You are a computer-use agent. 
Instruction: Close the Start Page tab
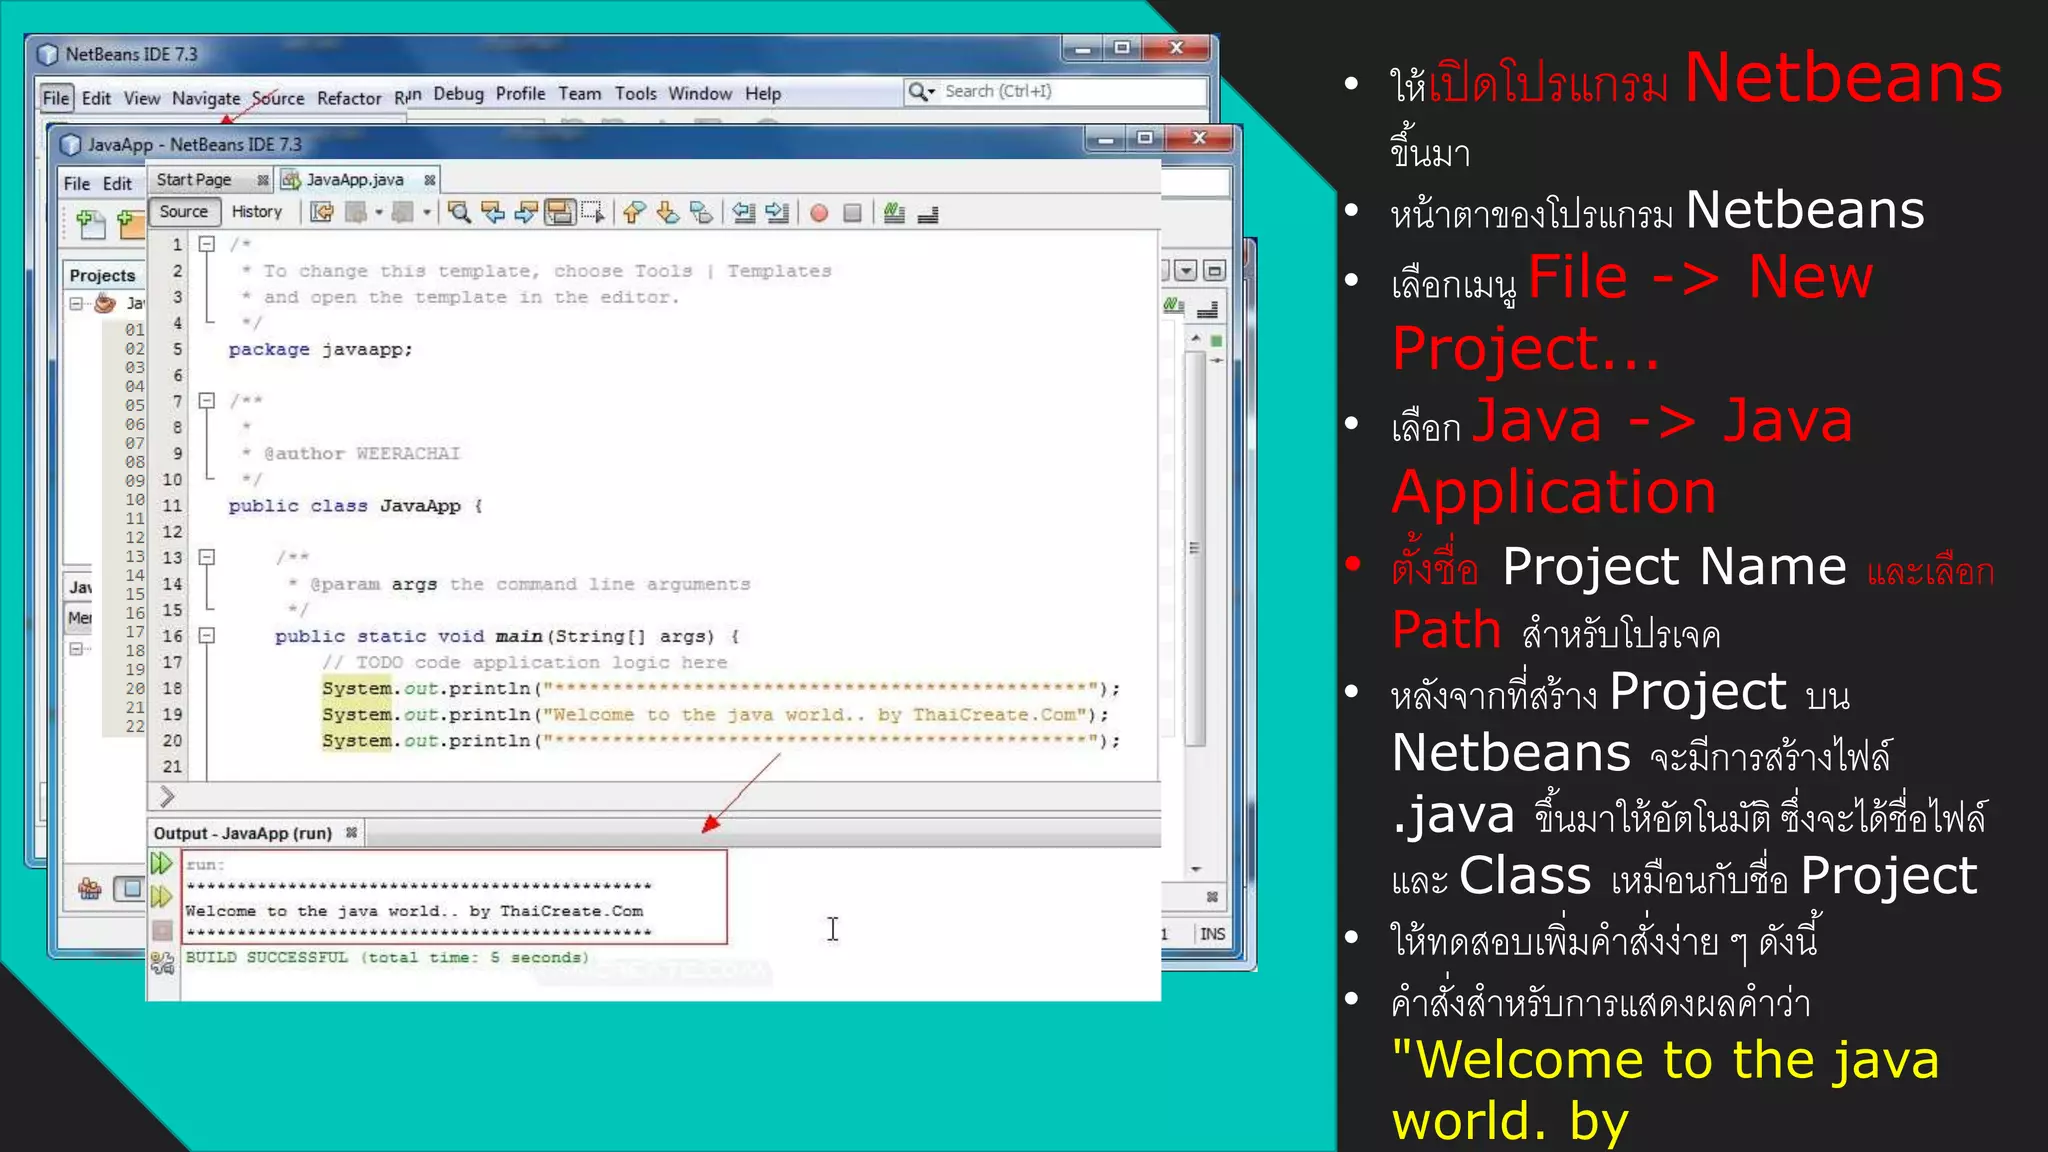point(263,180)
